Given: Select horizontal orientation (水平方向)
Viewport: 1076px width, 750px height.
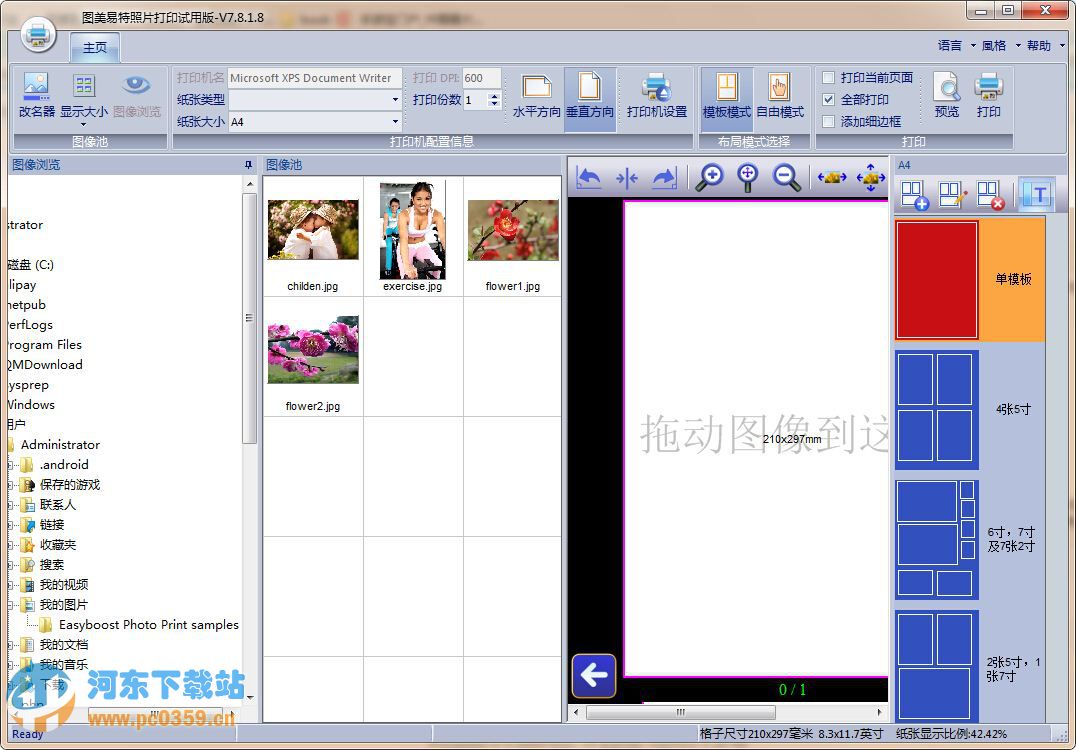Looking at the screenshot, I should 537,95.
